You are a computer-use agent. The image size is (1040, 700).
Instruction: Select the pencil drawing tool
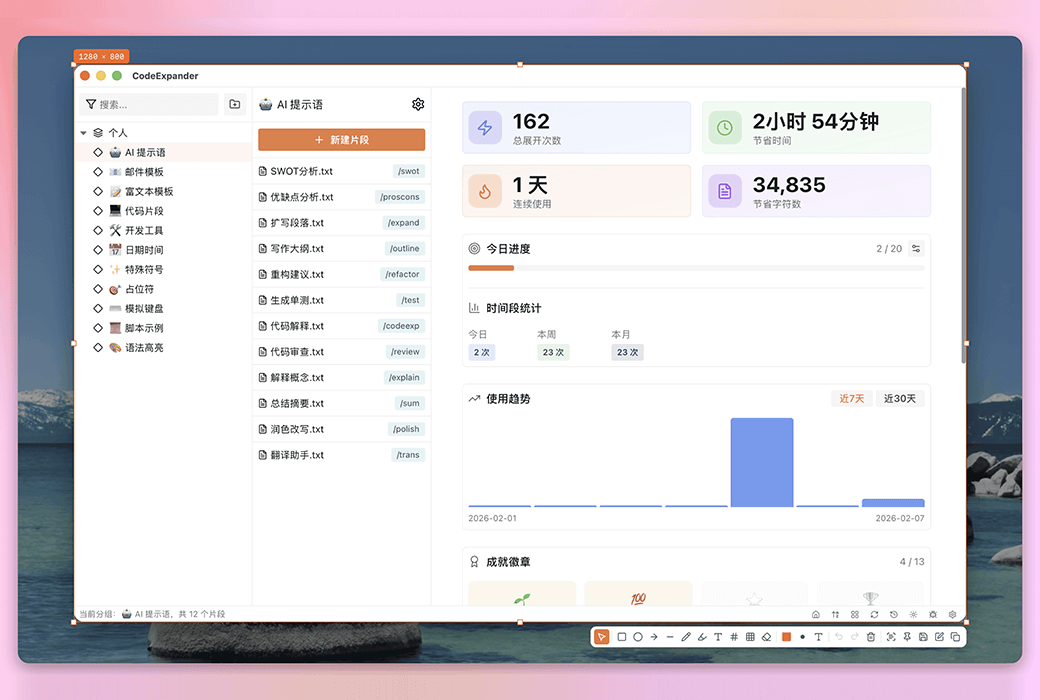(685, 637)
